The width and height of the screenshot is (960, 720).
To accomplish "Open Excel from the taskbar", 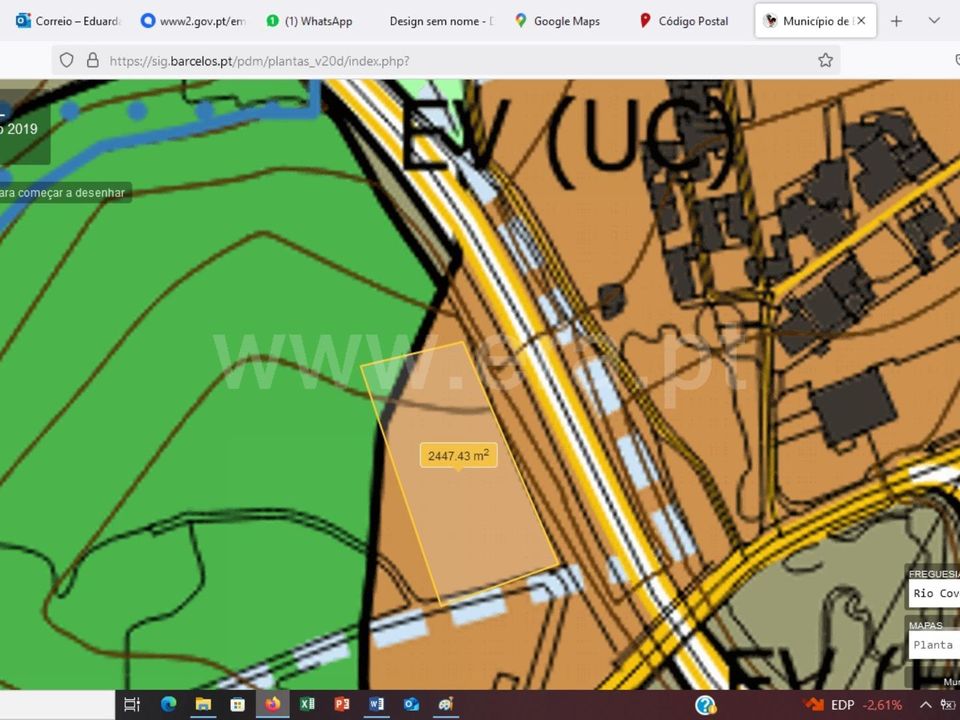I will pos(307,705).
